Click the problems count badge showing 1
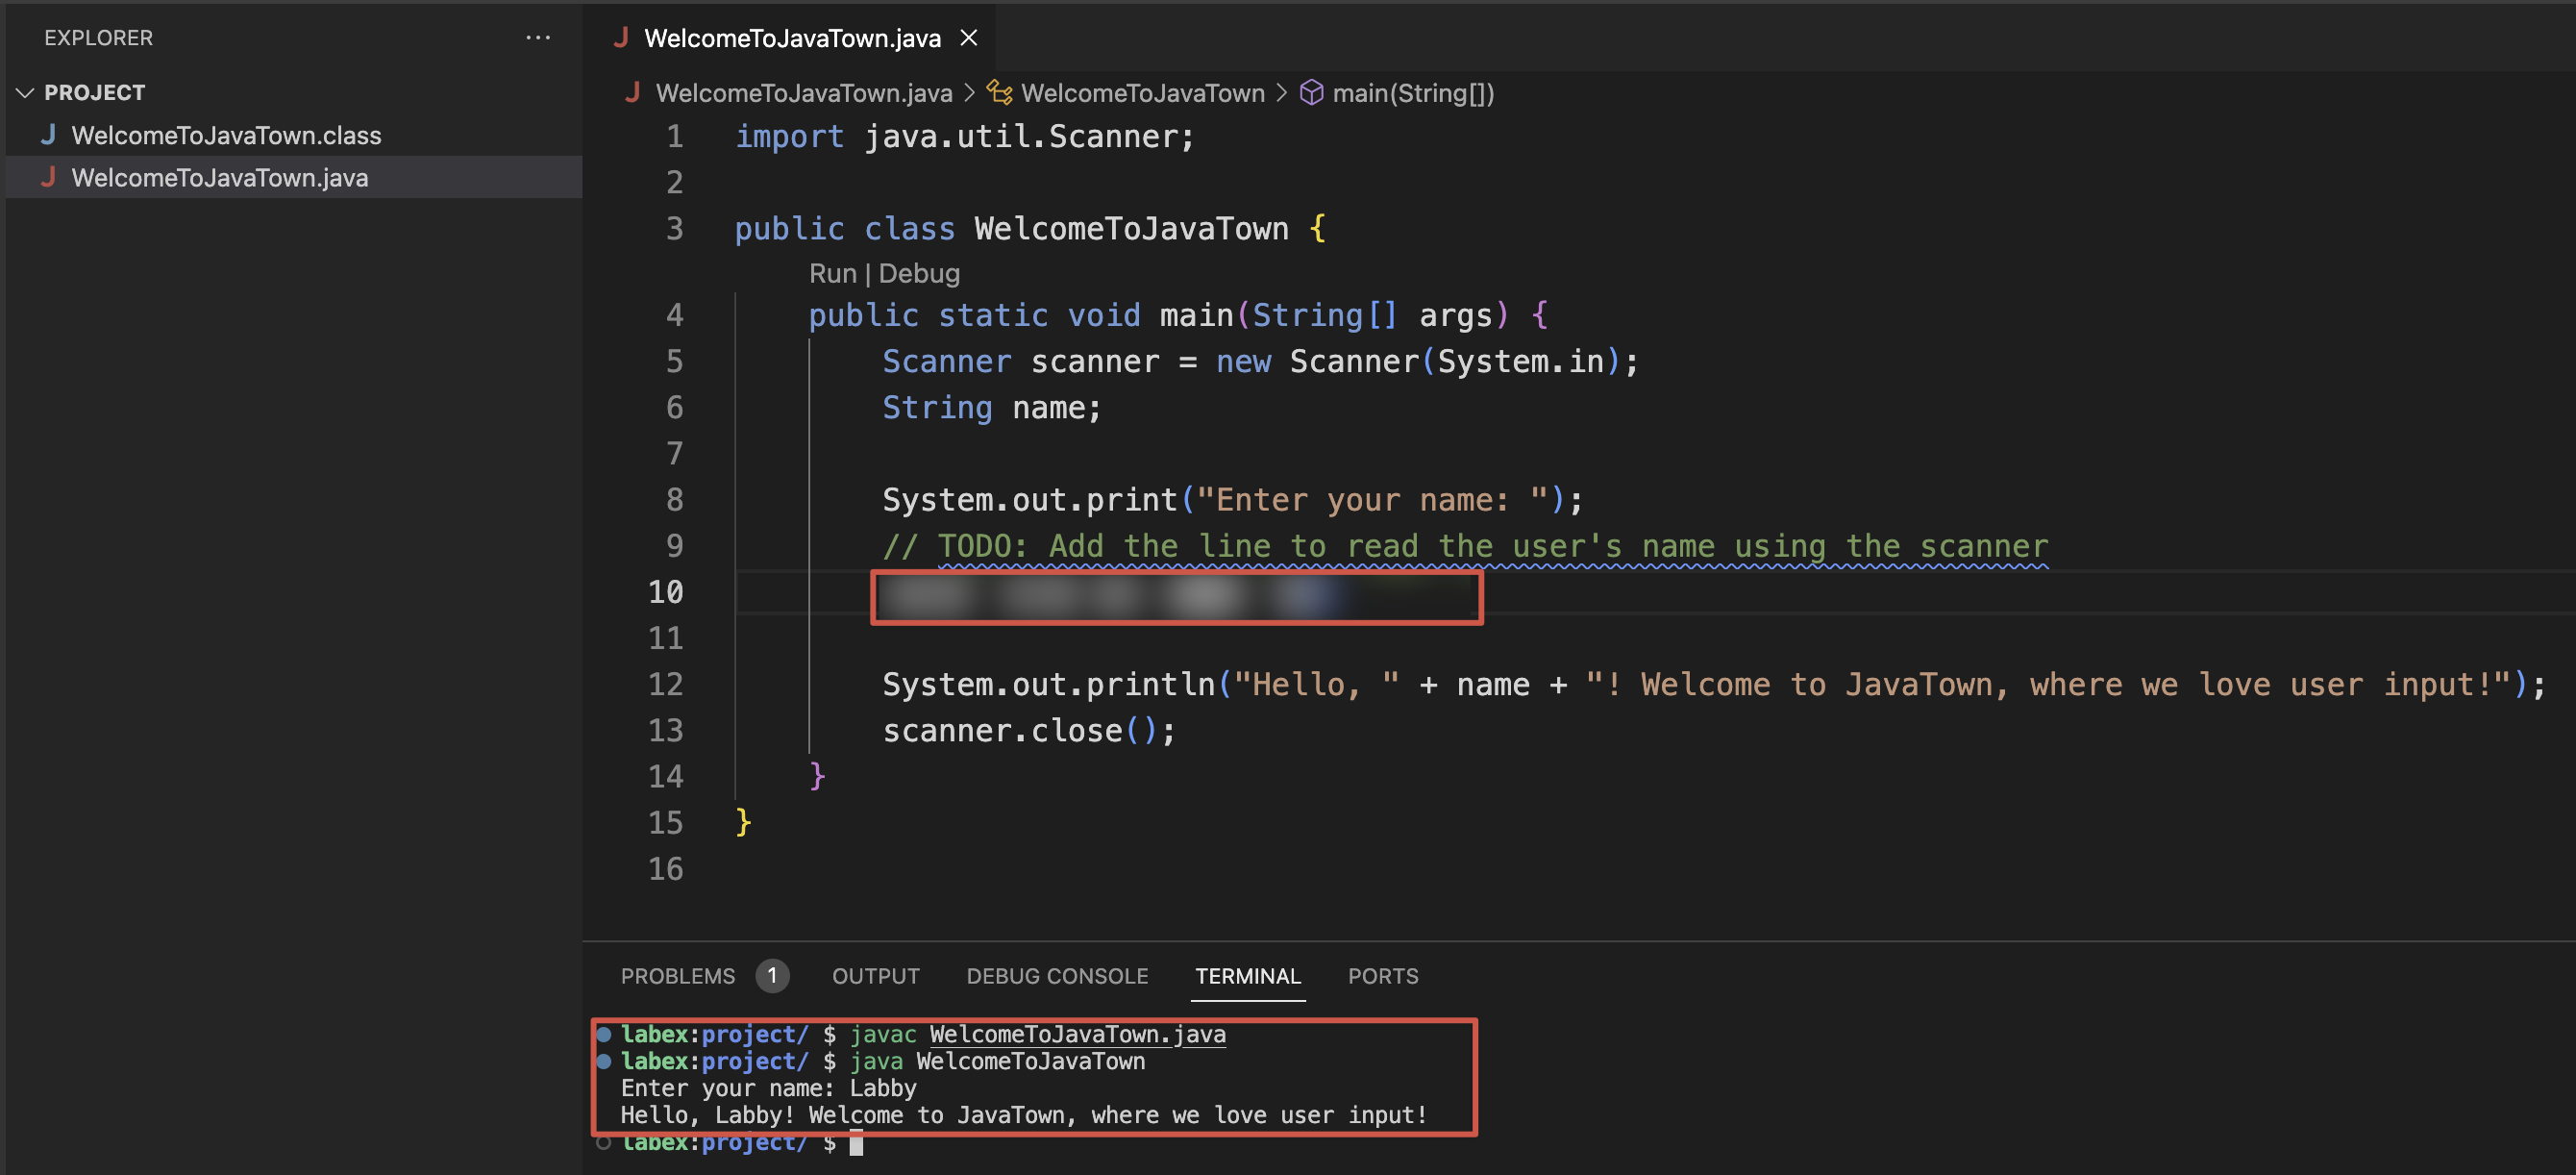This screenshot has height=1175, width=2576. [x=771, y=976]
